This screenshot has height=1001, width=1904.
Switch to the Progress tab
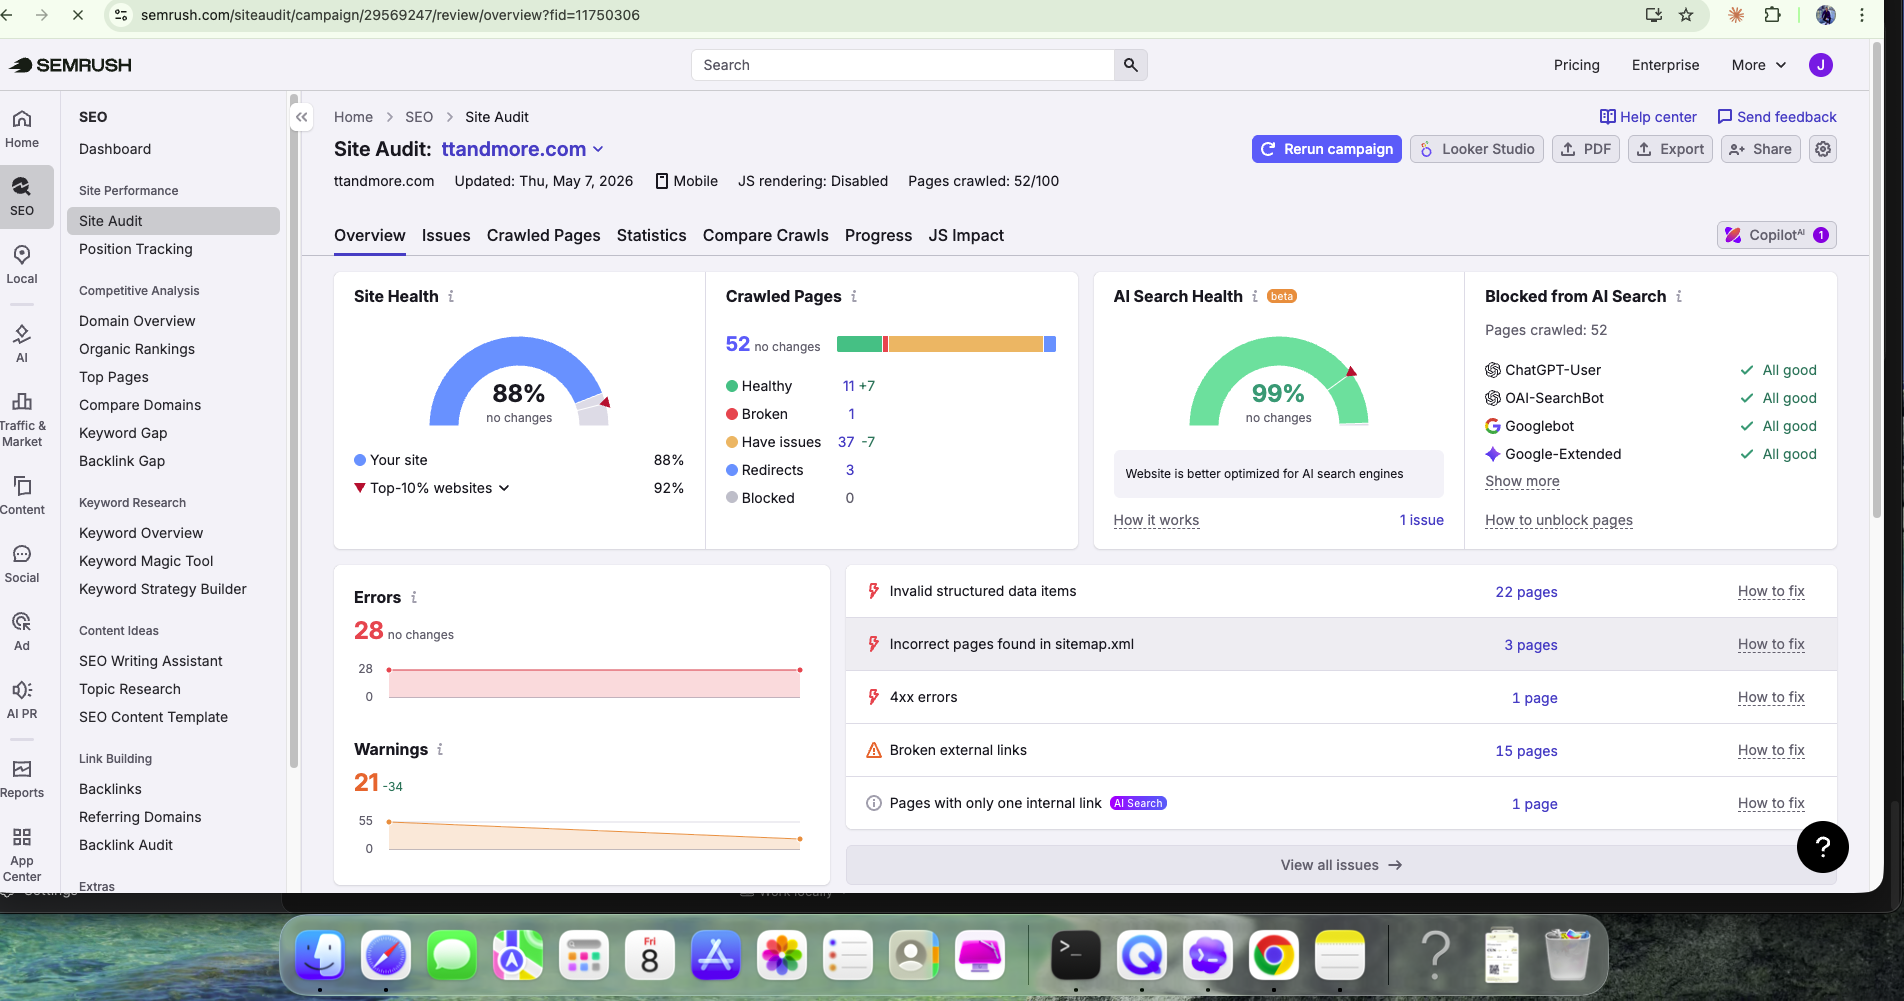(x=878, y=235)
